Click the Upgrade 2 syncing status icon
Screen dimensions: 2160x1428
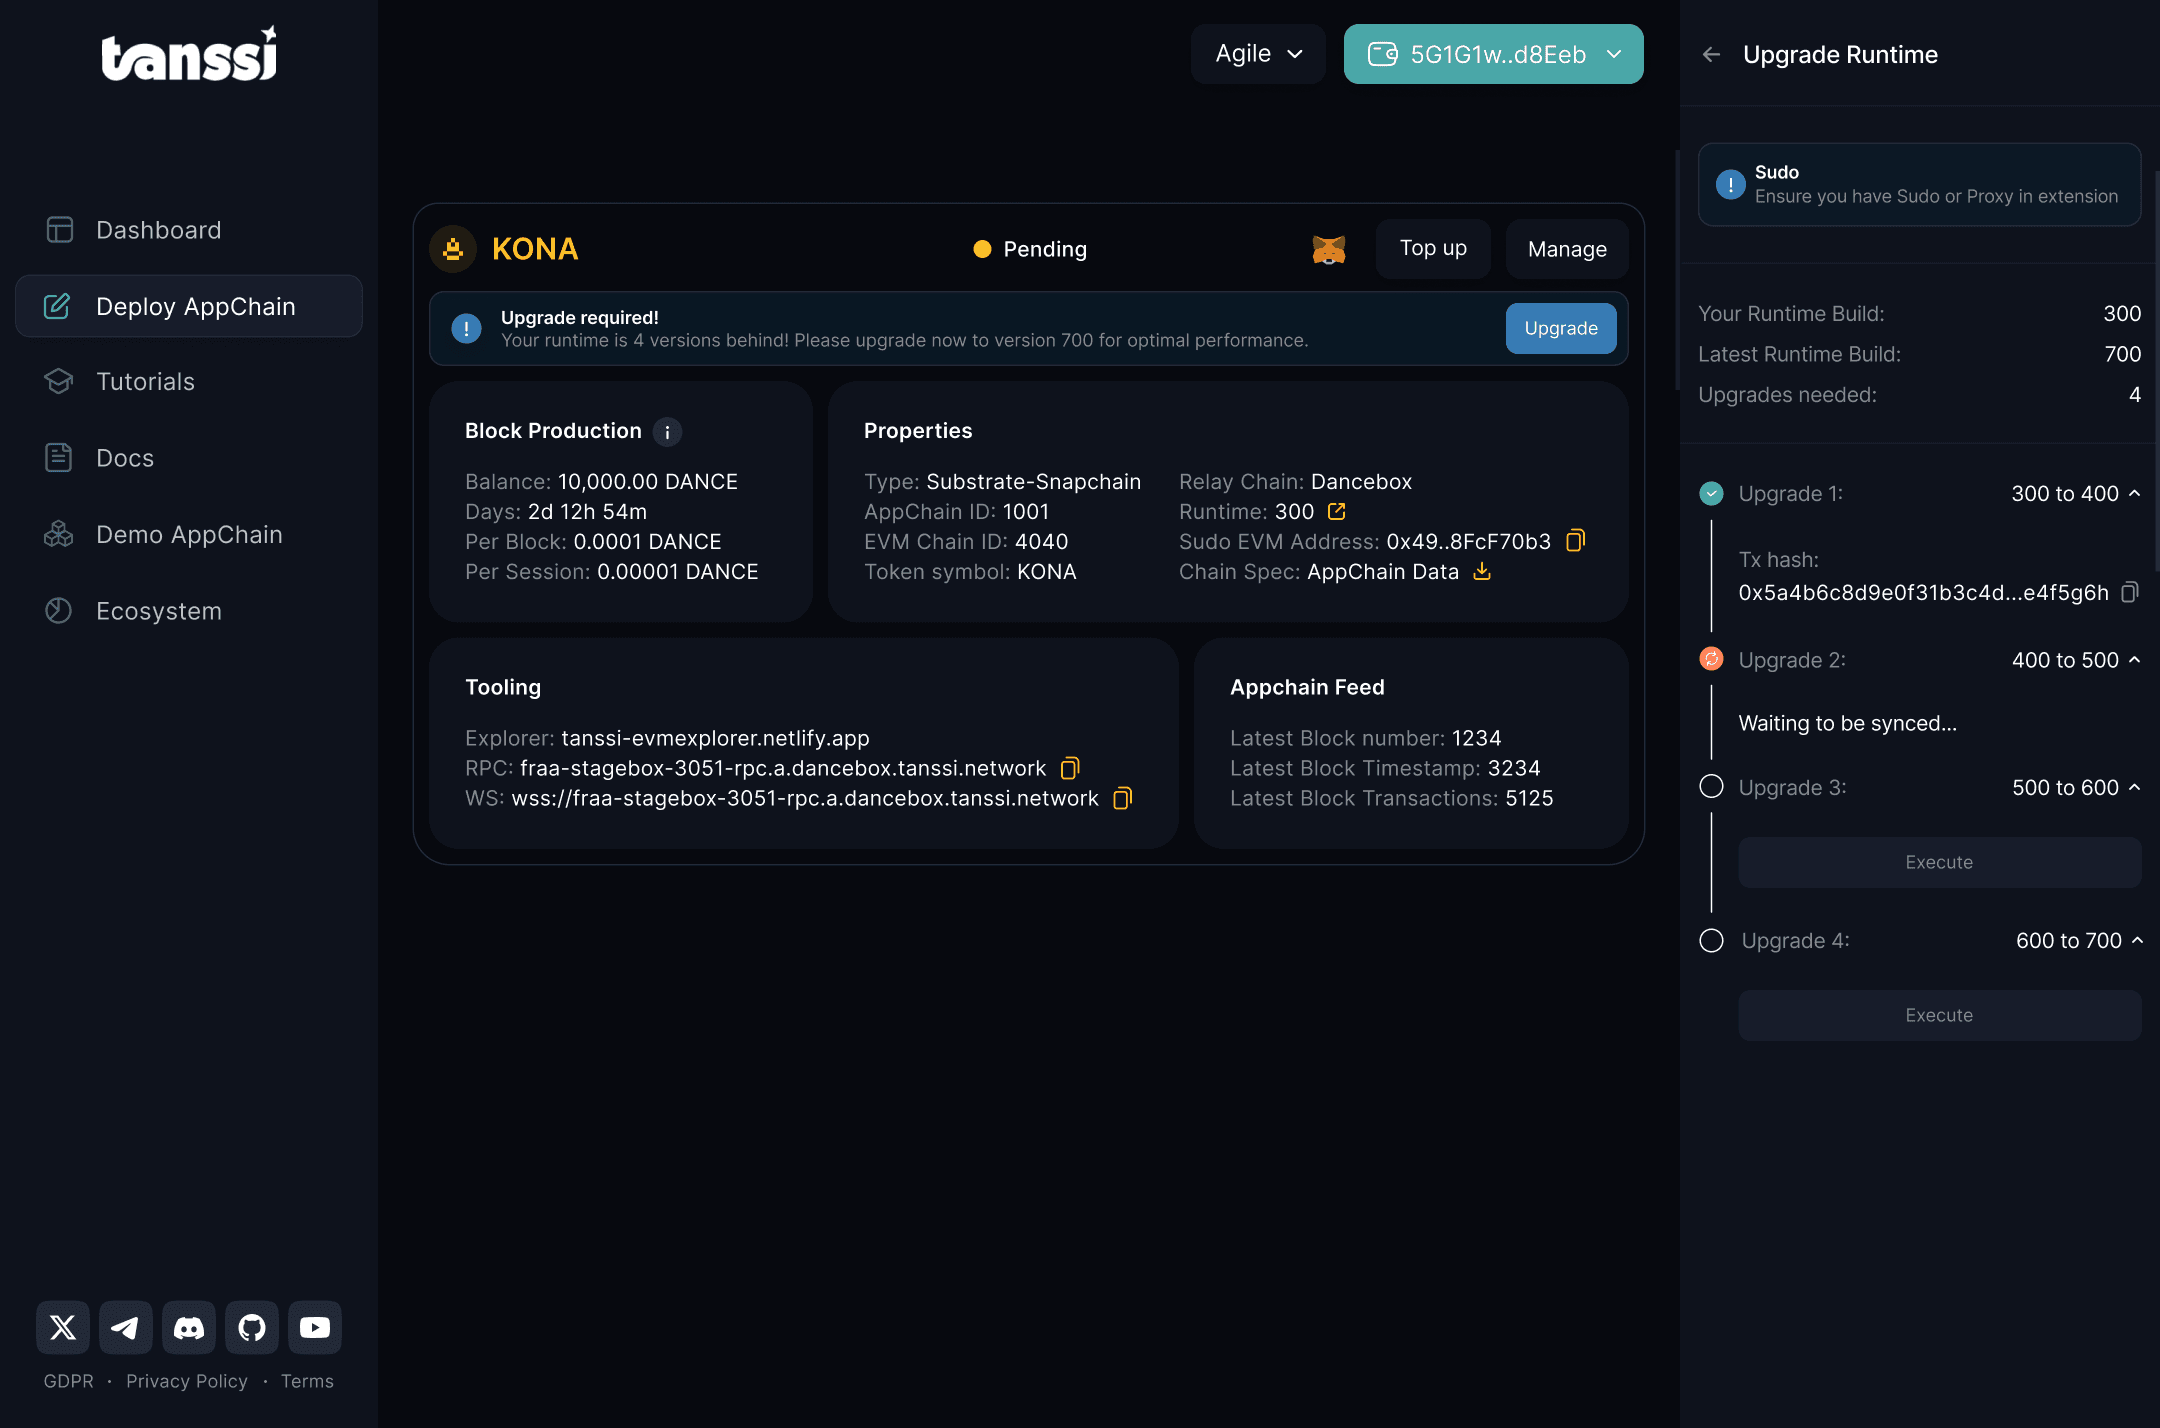1712,659
